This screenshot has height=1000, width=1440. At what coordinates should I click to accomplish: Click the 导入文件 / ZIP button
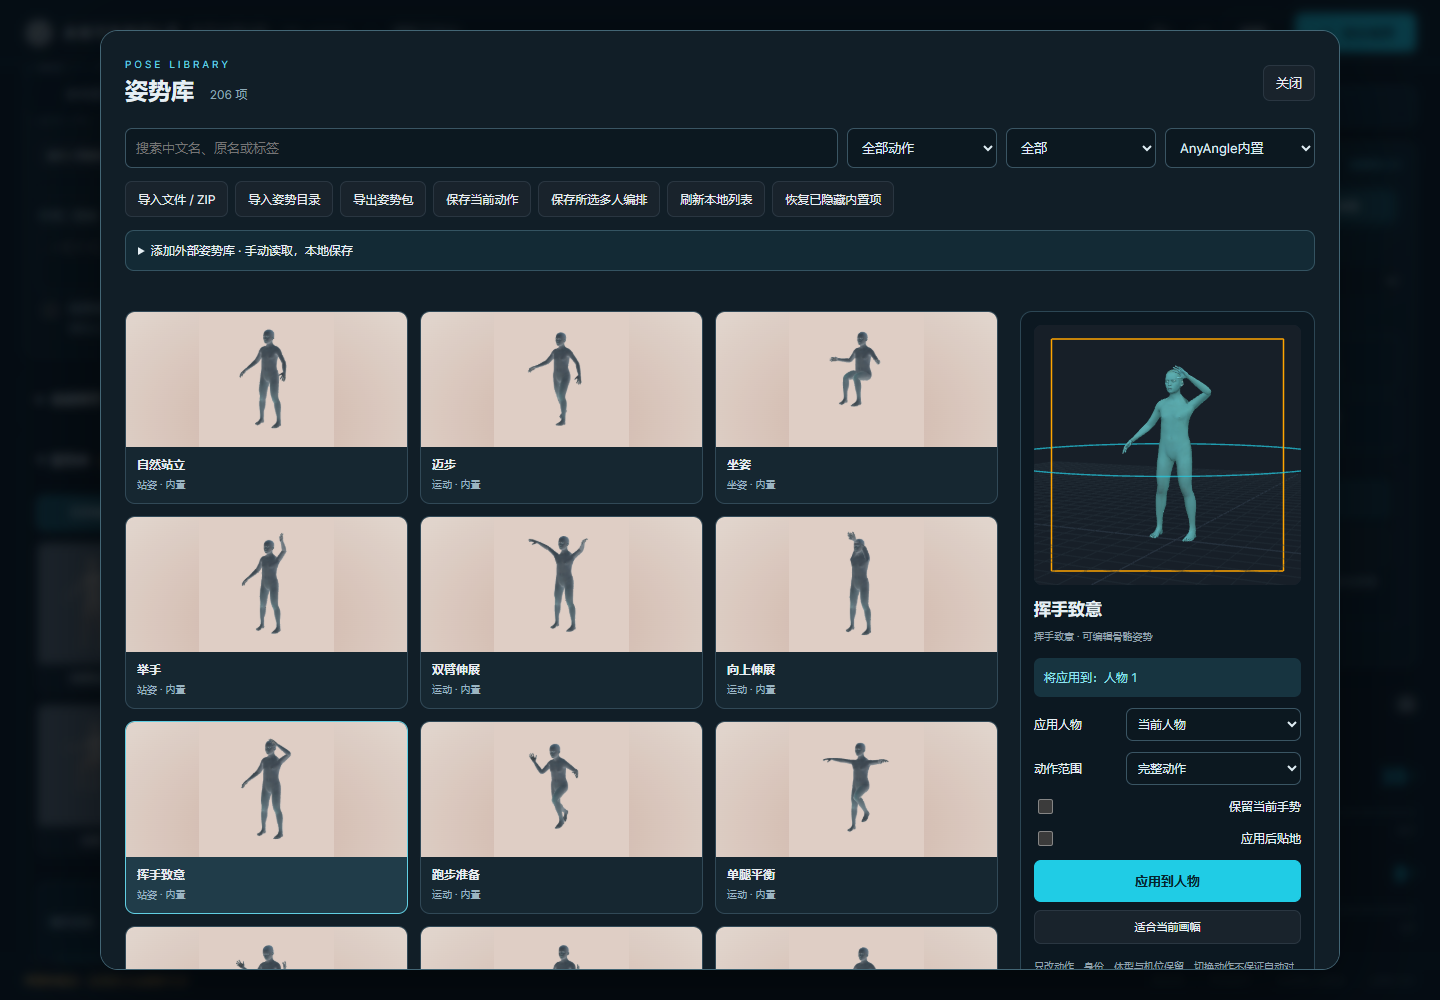(177, 199)
